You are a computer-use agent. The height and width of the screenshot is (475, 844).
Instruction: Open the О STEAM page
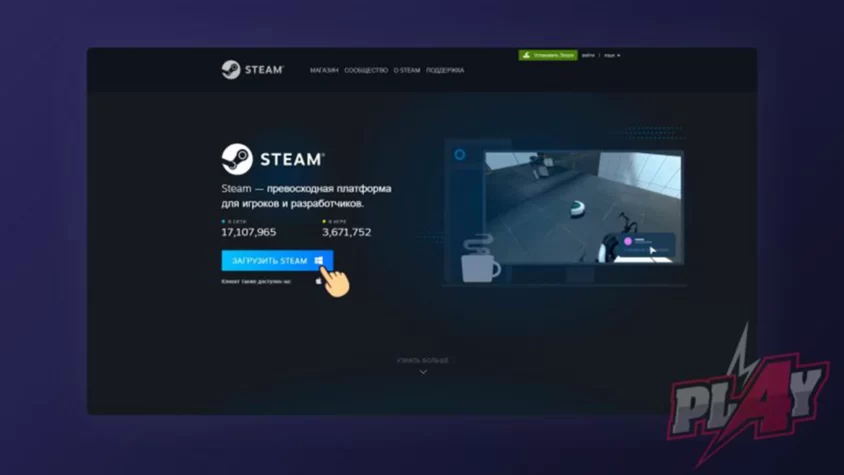click(x=407, y=71)
